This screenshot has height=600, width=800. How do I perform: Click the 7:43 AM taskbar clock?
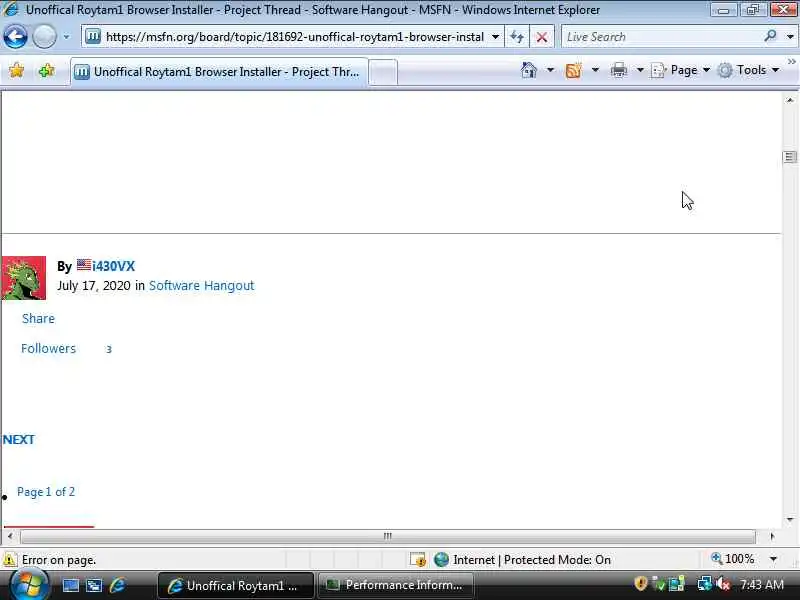761,585
